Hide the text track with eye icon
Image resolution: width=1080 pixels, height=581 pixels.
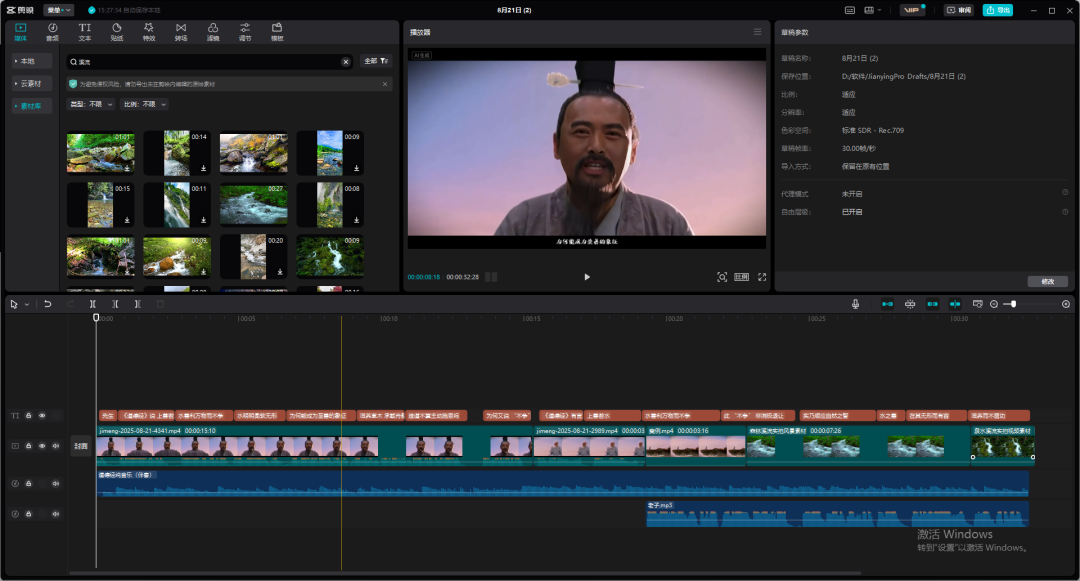click(42, 416)
